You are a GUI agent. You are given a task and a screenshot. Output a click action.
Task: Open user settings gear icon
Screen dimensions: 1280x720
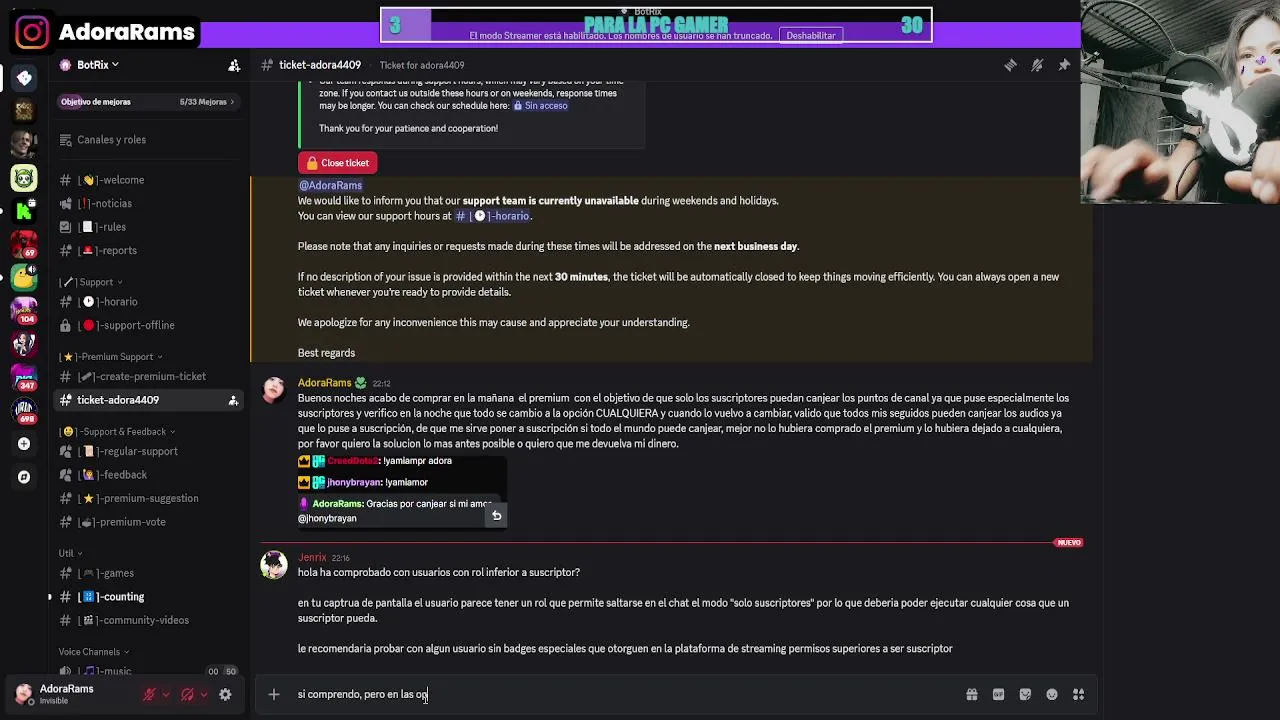(225, 694)
